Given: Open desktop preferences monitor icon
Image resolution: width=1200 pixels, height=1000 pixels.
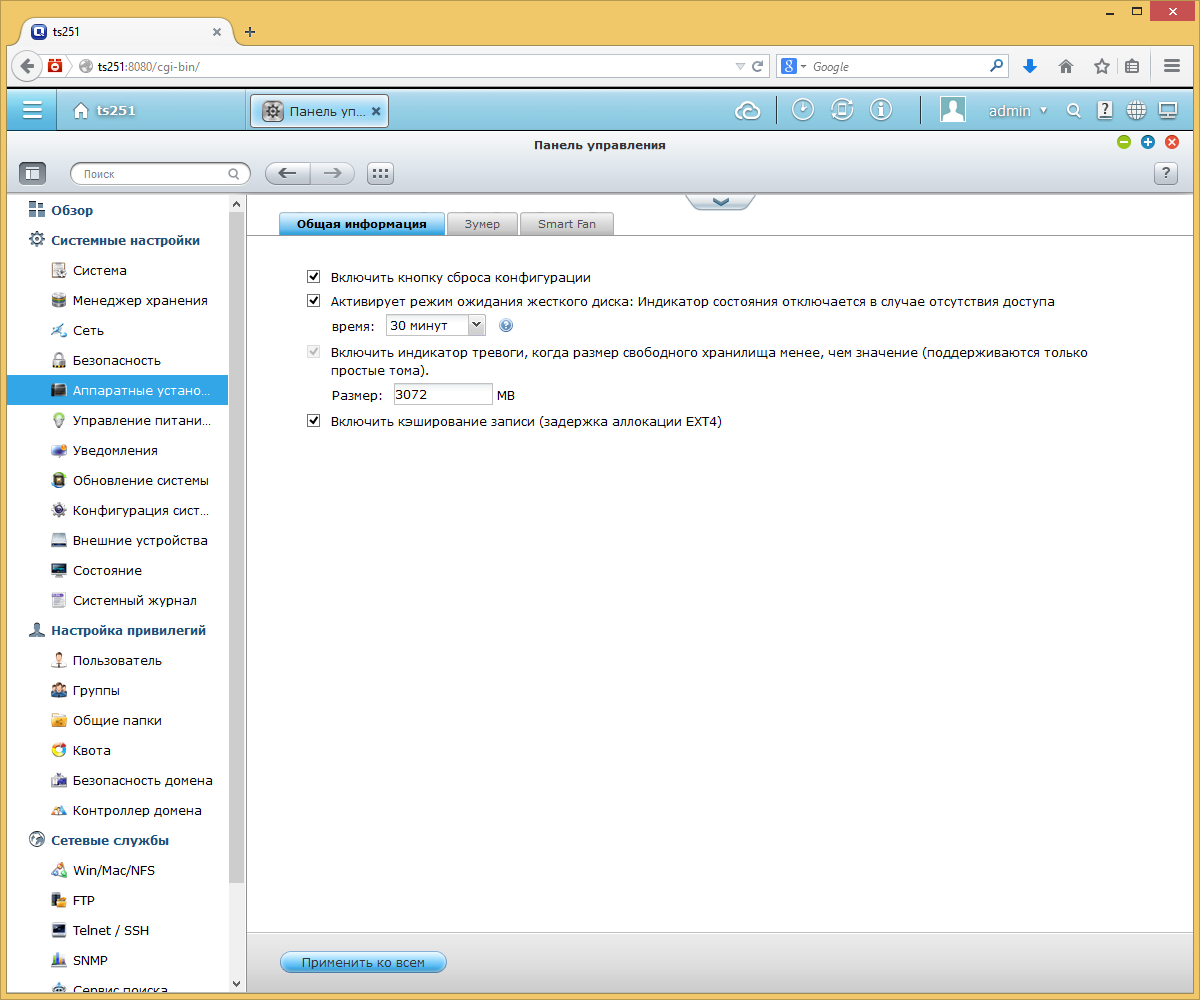Looking at the screenshot, I should coord(1167,110).
